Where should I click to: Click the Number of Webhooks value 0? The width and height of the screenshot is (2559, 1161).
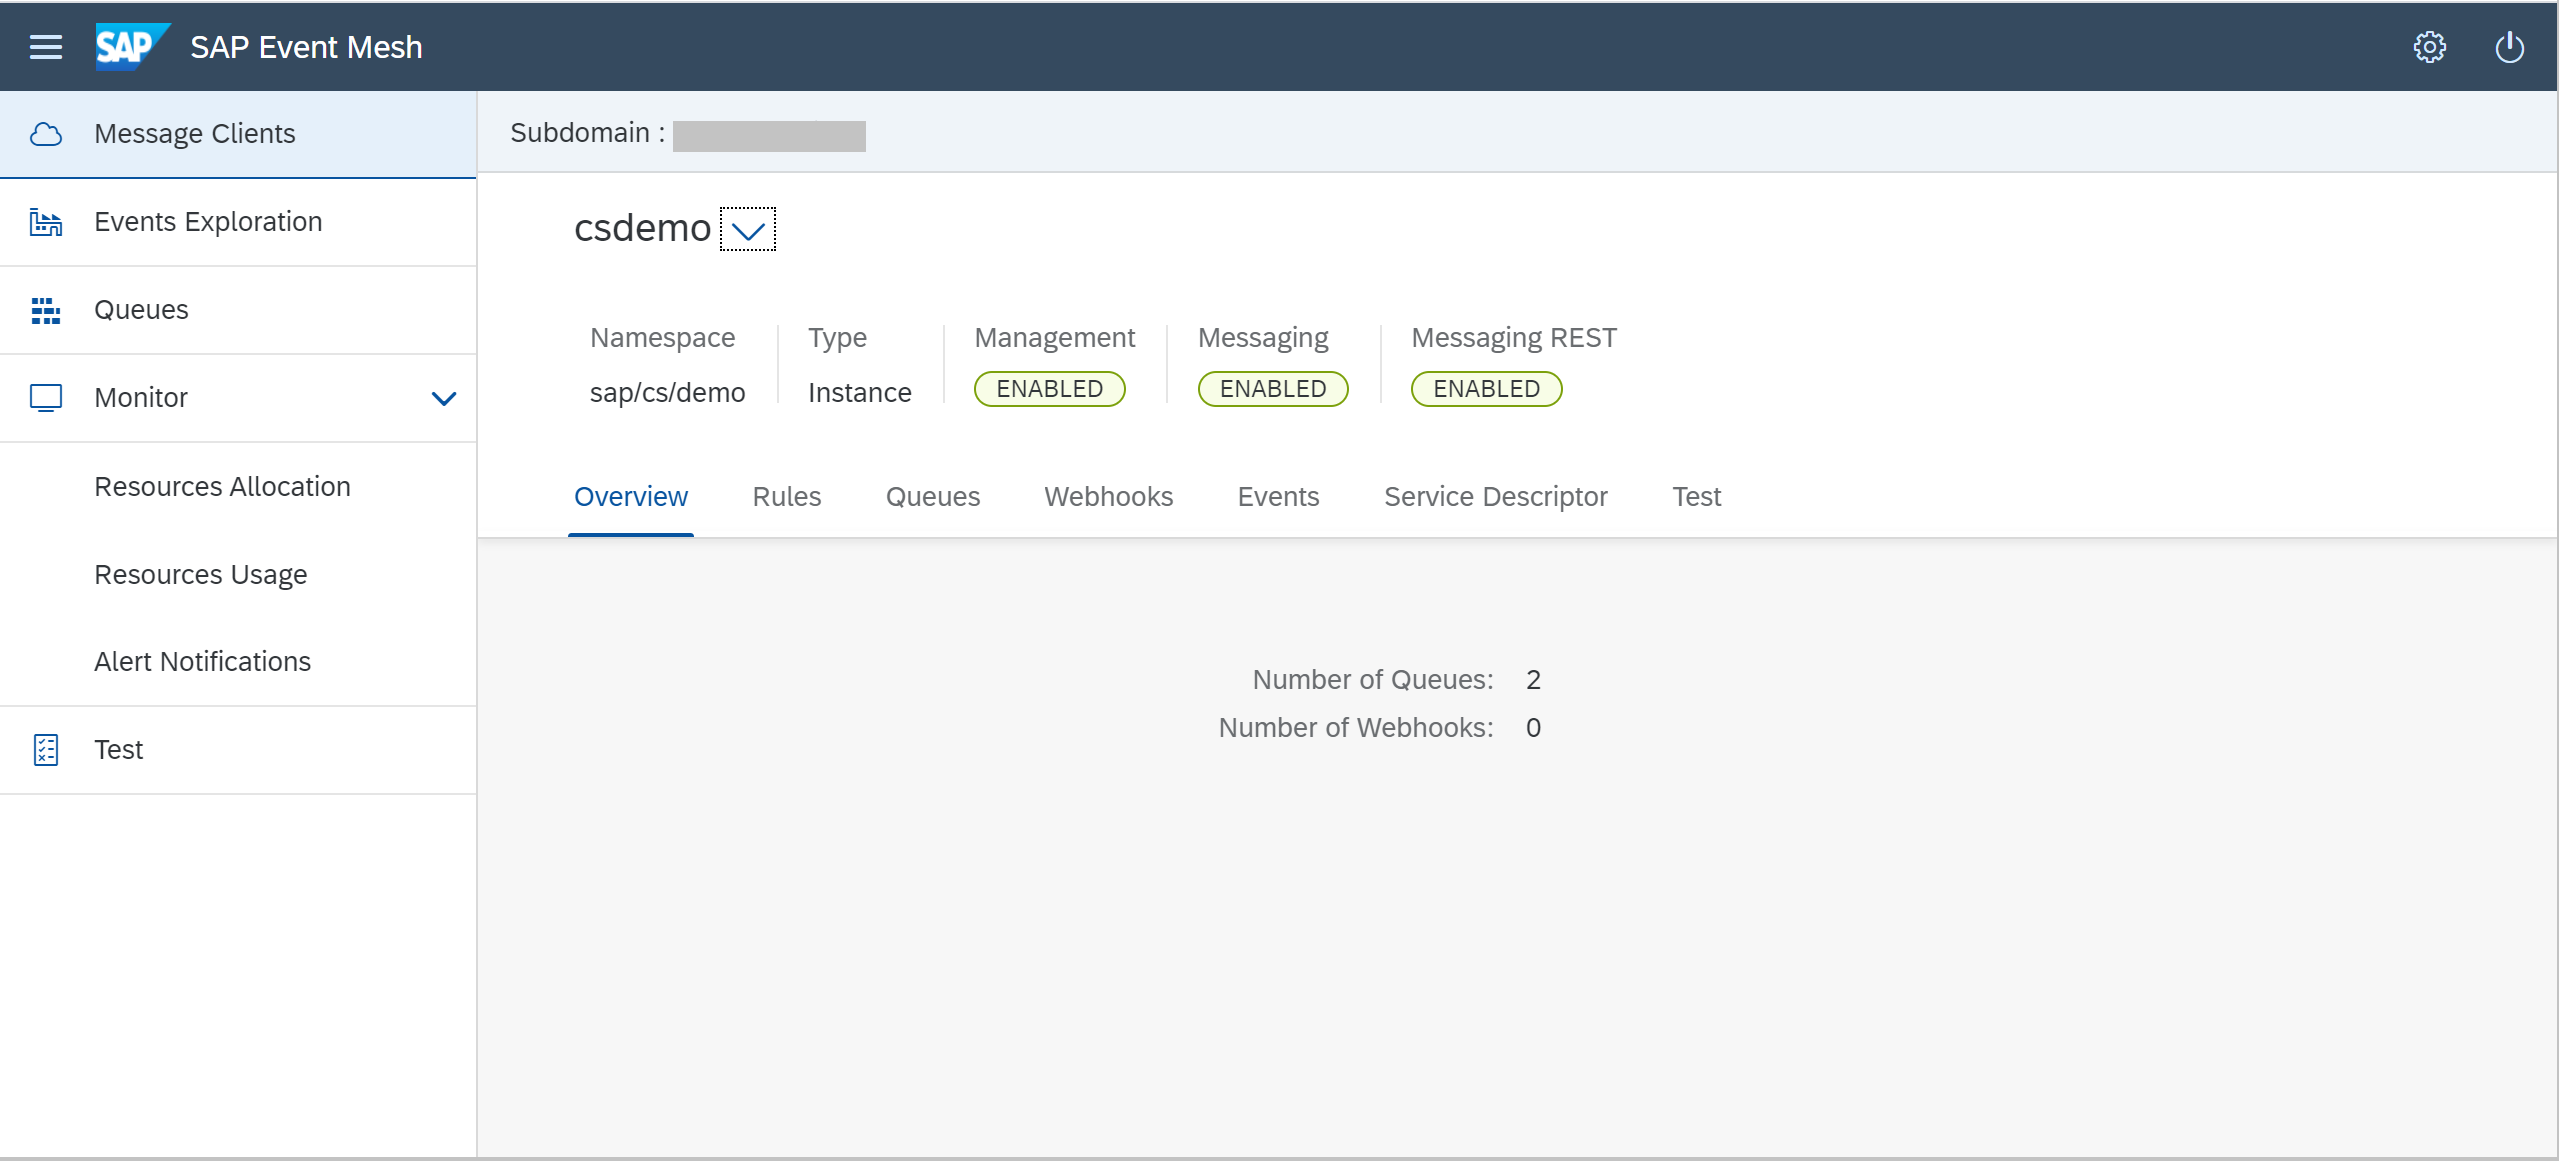(1534, 729)
